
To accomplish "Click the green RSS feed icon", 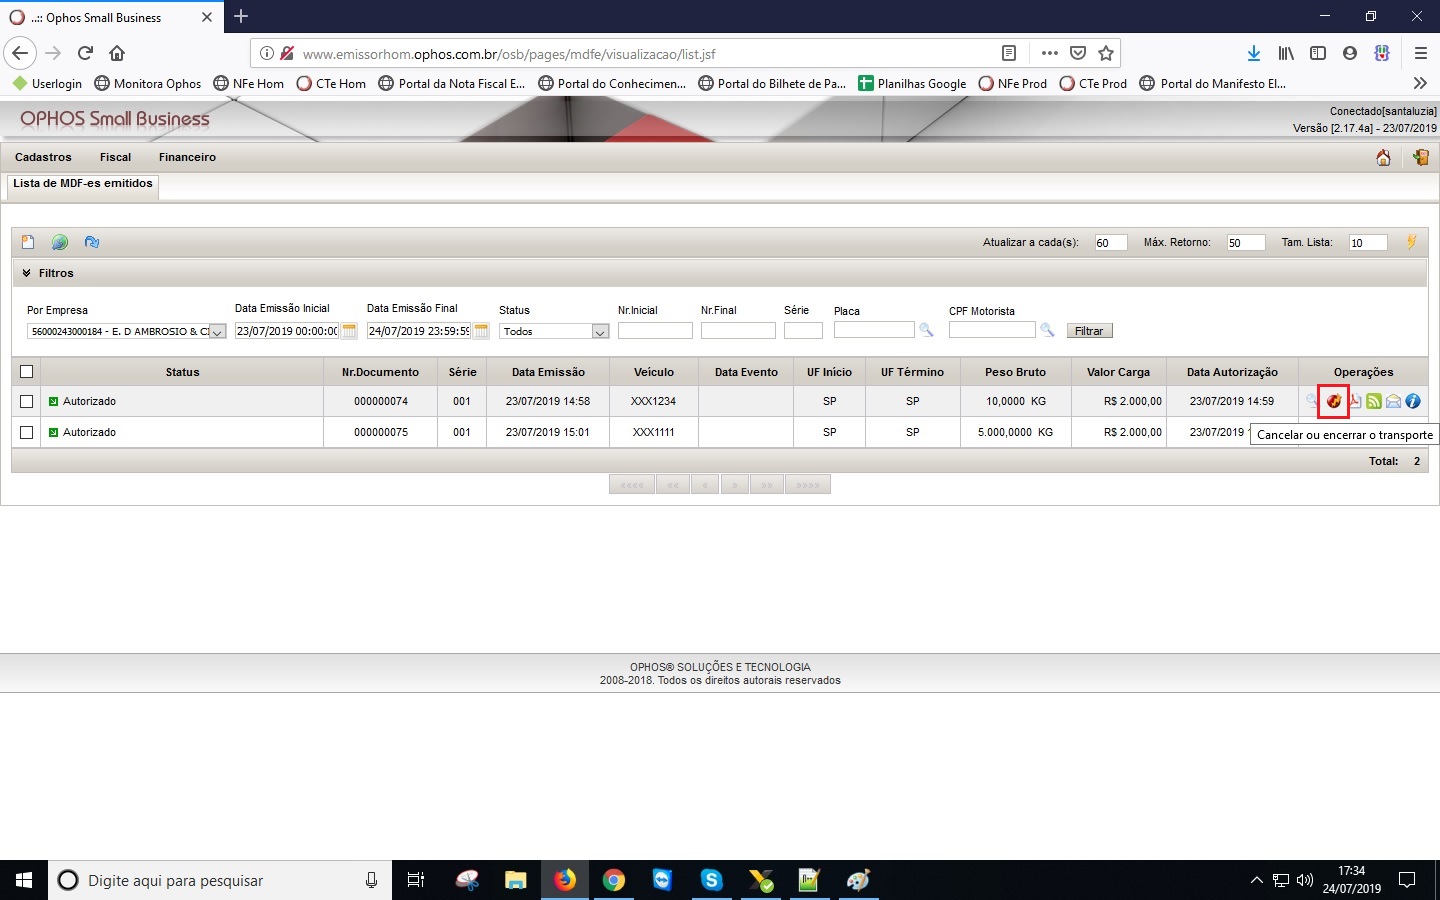I will 1374,401.
